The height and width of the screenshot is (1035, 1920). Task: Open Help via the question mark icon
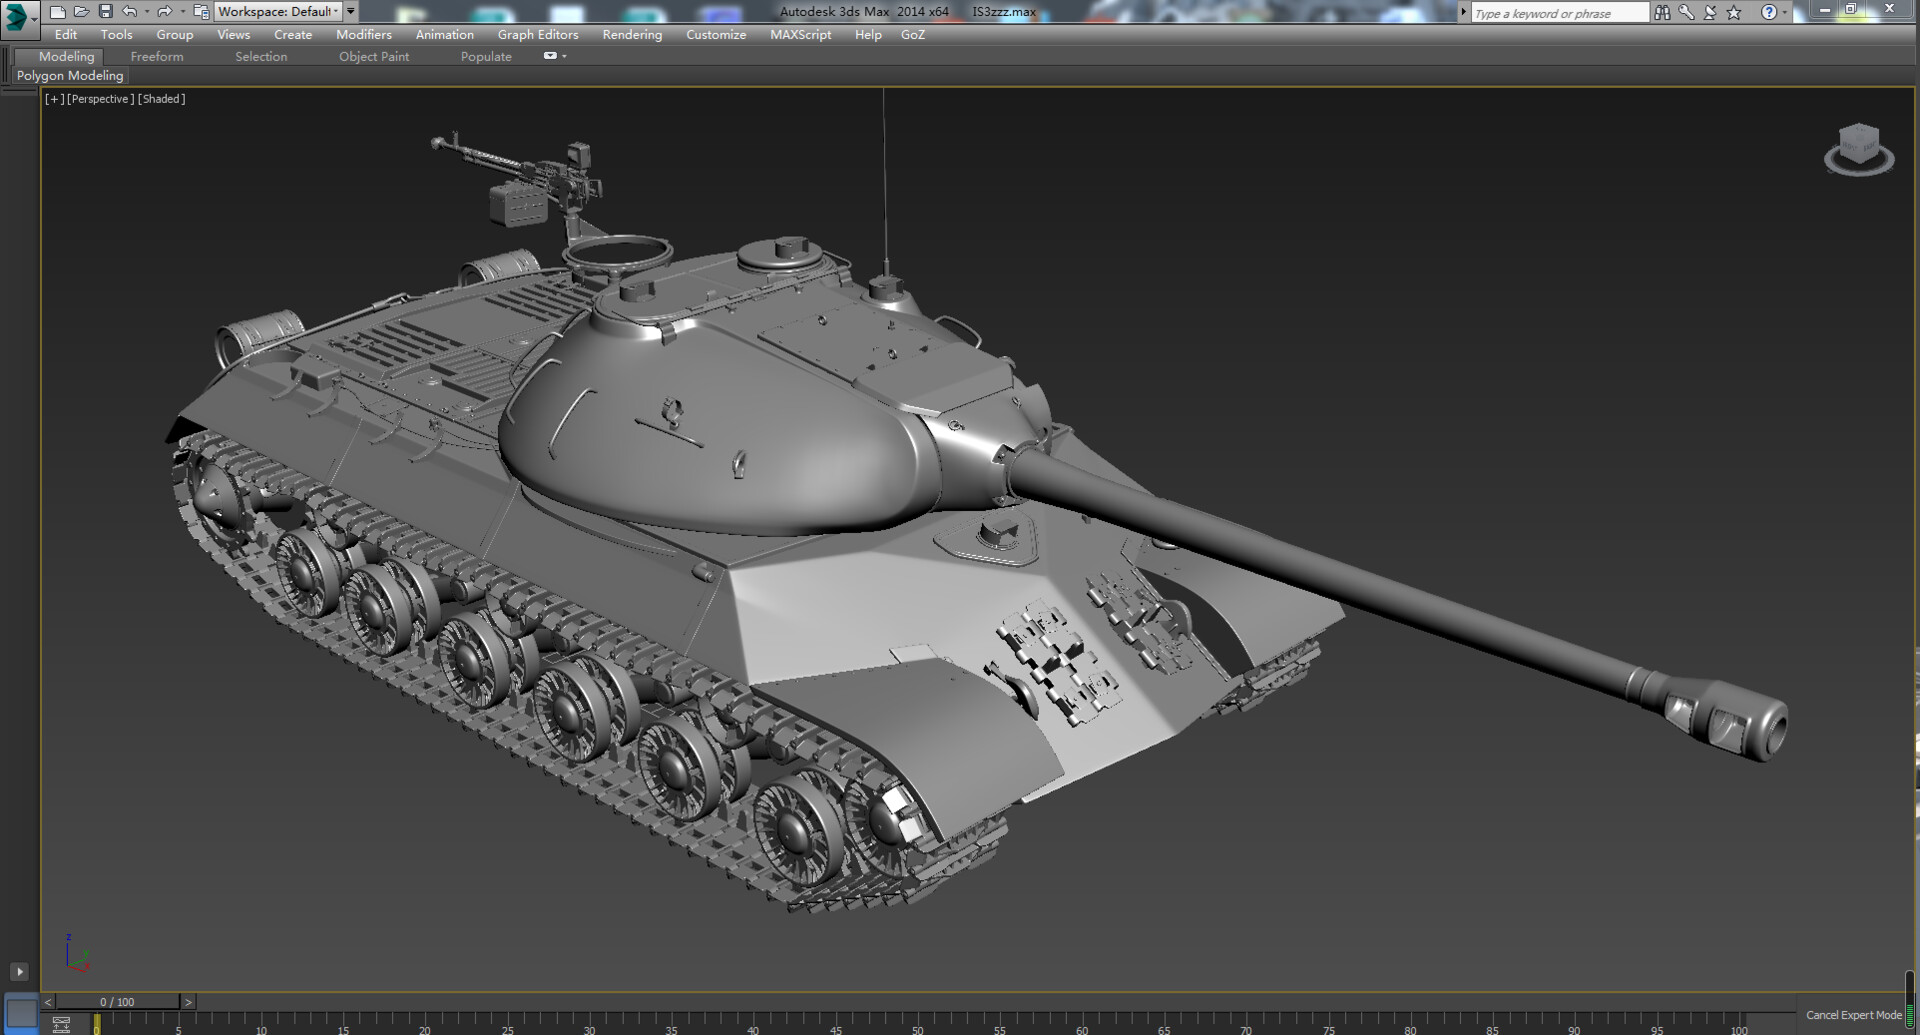coord(1768,12)
